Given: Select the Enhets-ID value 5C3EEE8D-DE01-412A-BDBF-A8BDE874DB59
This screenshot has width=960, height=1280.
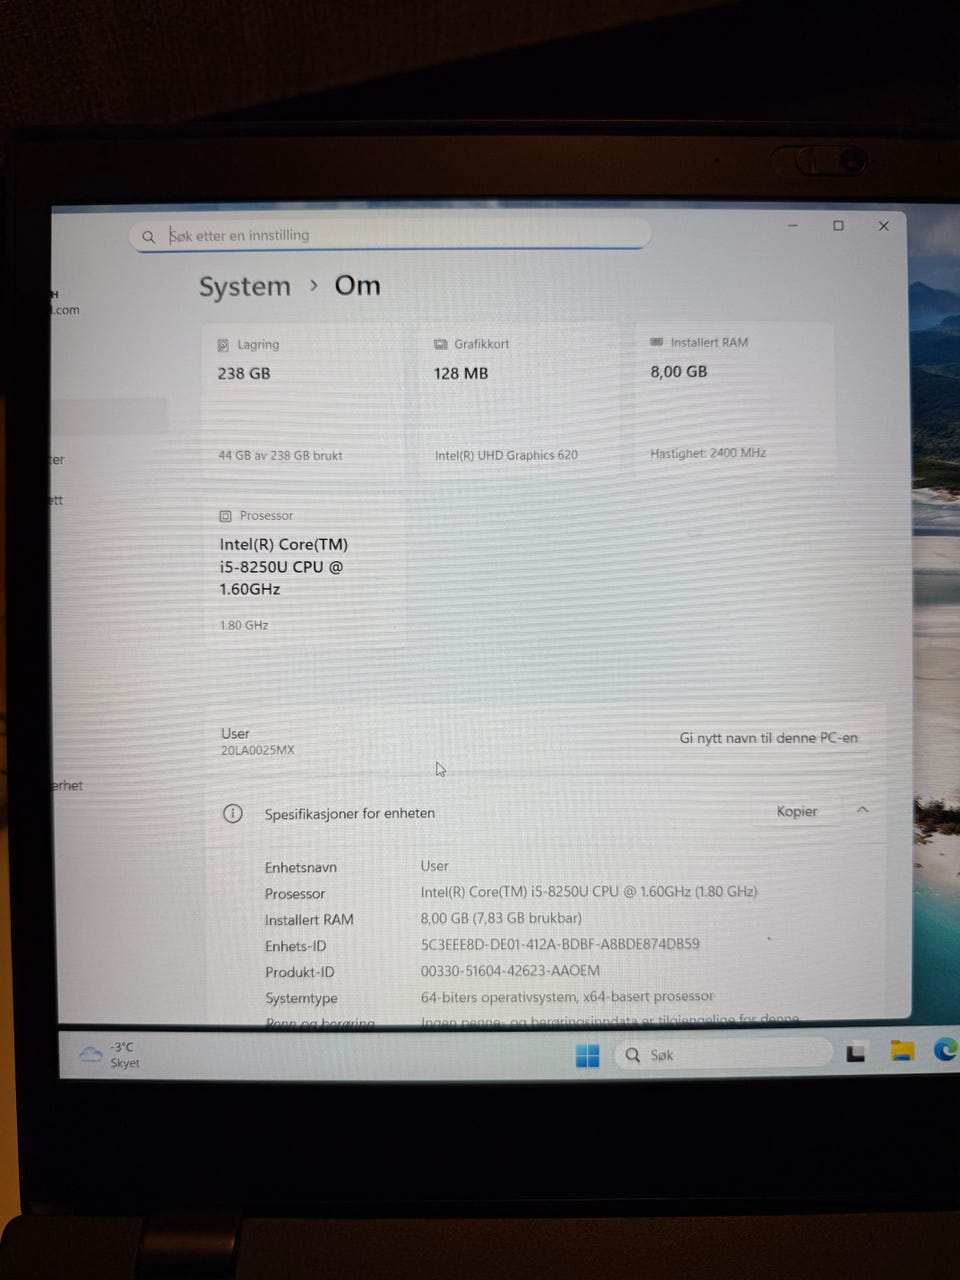Looking at the screenshot, I should 560,944.
